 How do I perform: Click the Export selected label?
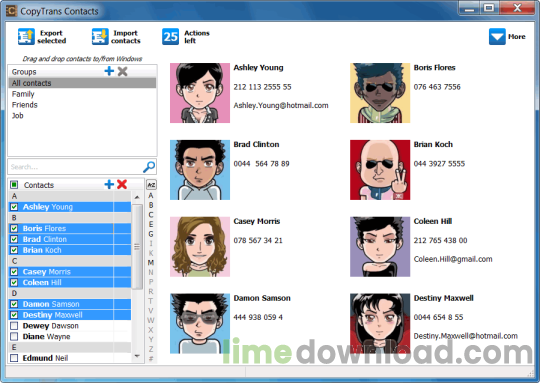point(52,37)
